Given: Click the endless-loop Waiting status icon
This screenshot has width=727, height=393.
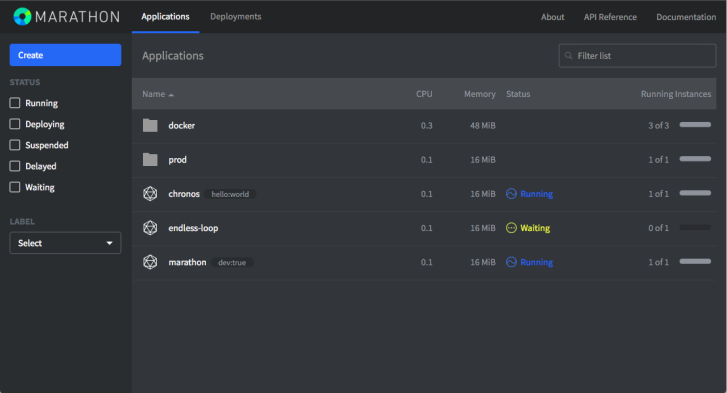Looking at the screenshot, I should point(511,228).
